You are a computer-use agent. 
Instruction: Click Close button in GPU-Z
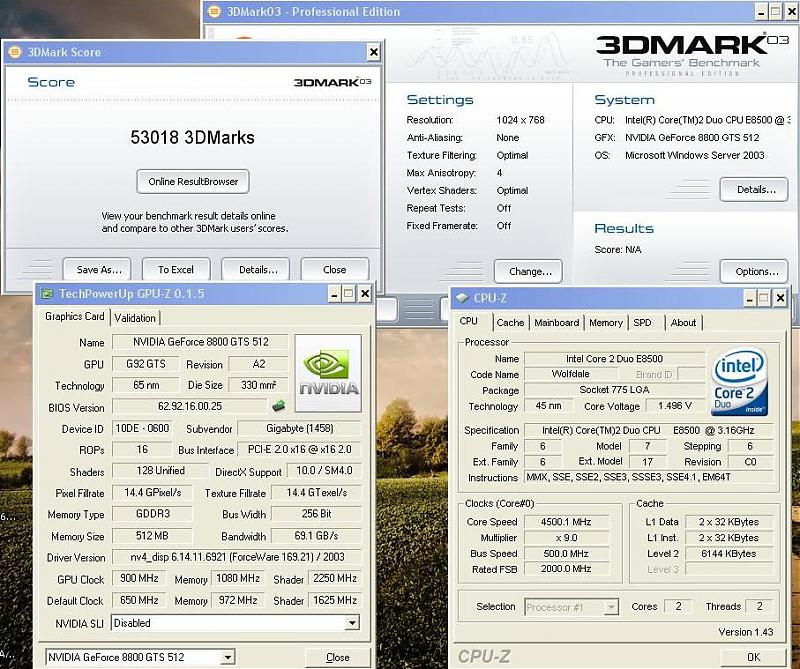[337, 657]
